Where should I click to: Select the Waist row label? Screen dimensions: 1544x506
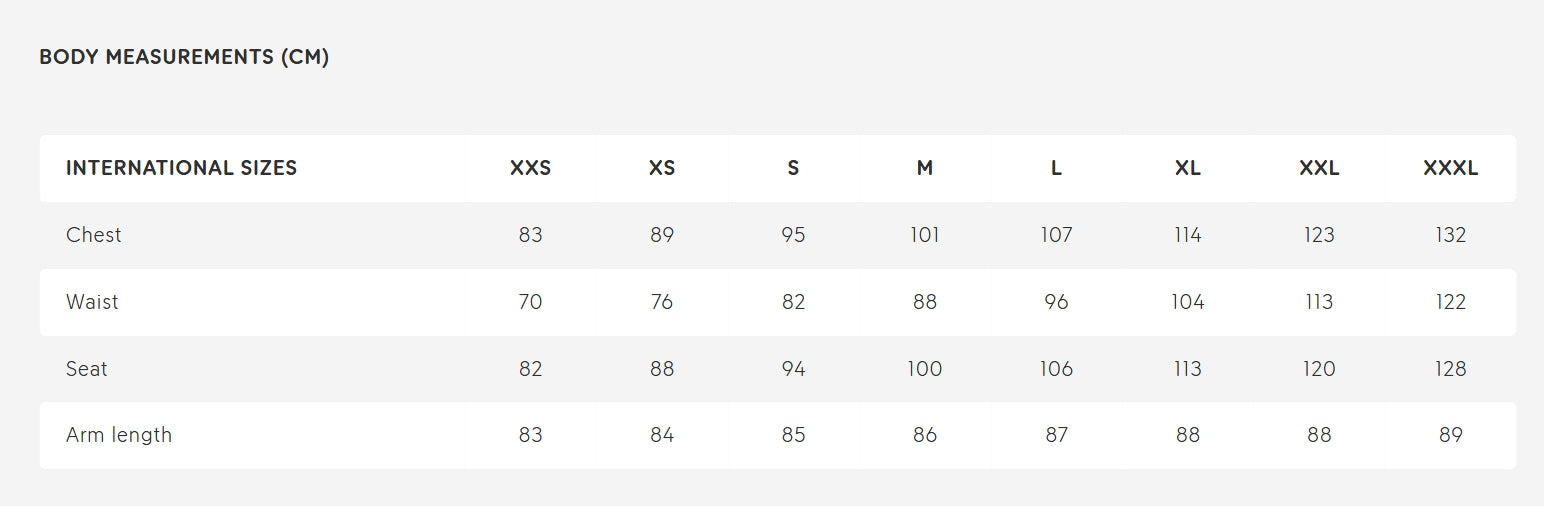click(92, 302)
